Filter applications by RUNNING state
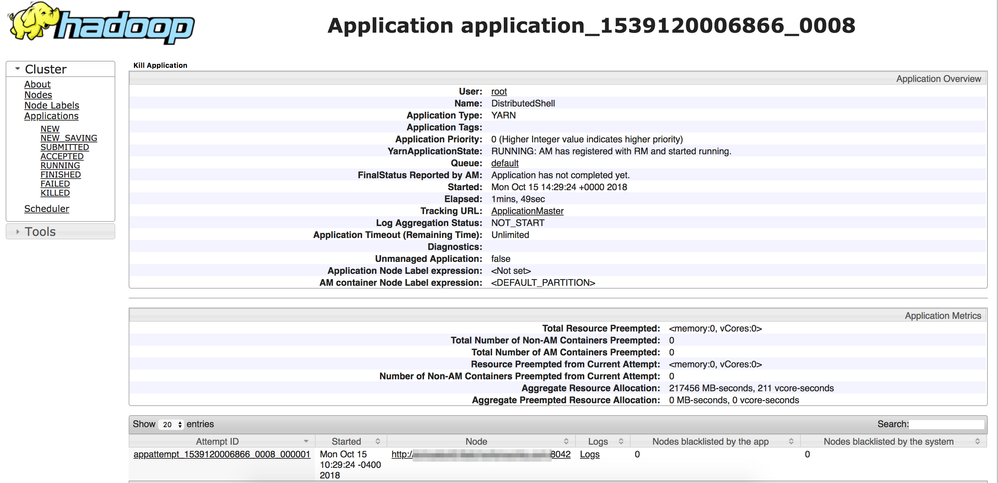 point(60,165)
